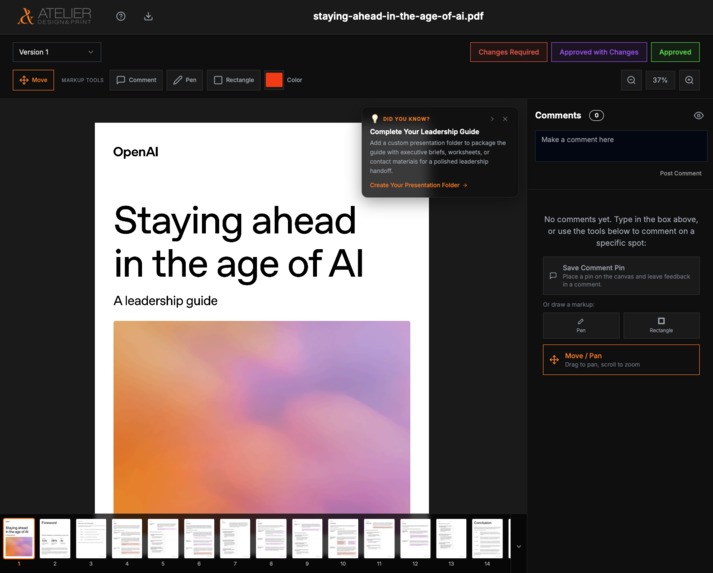
Task: Click the file name staying-ahead-in-the-age-of-ai.pdf
Action: point(398,16)
